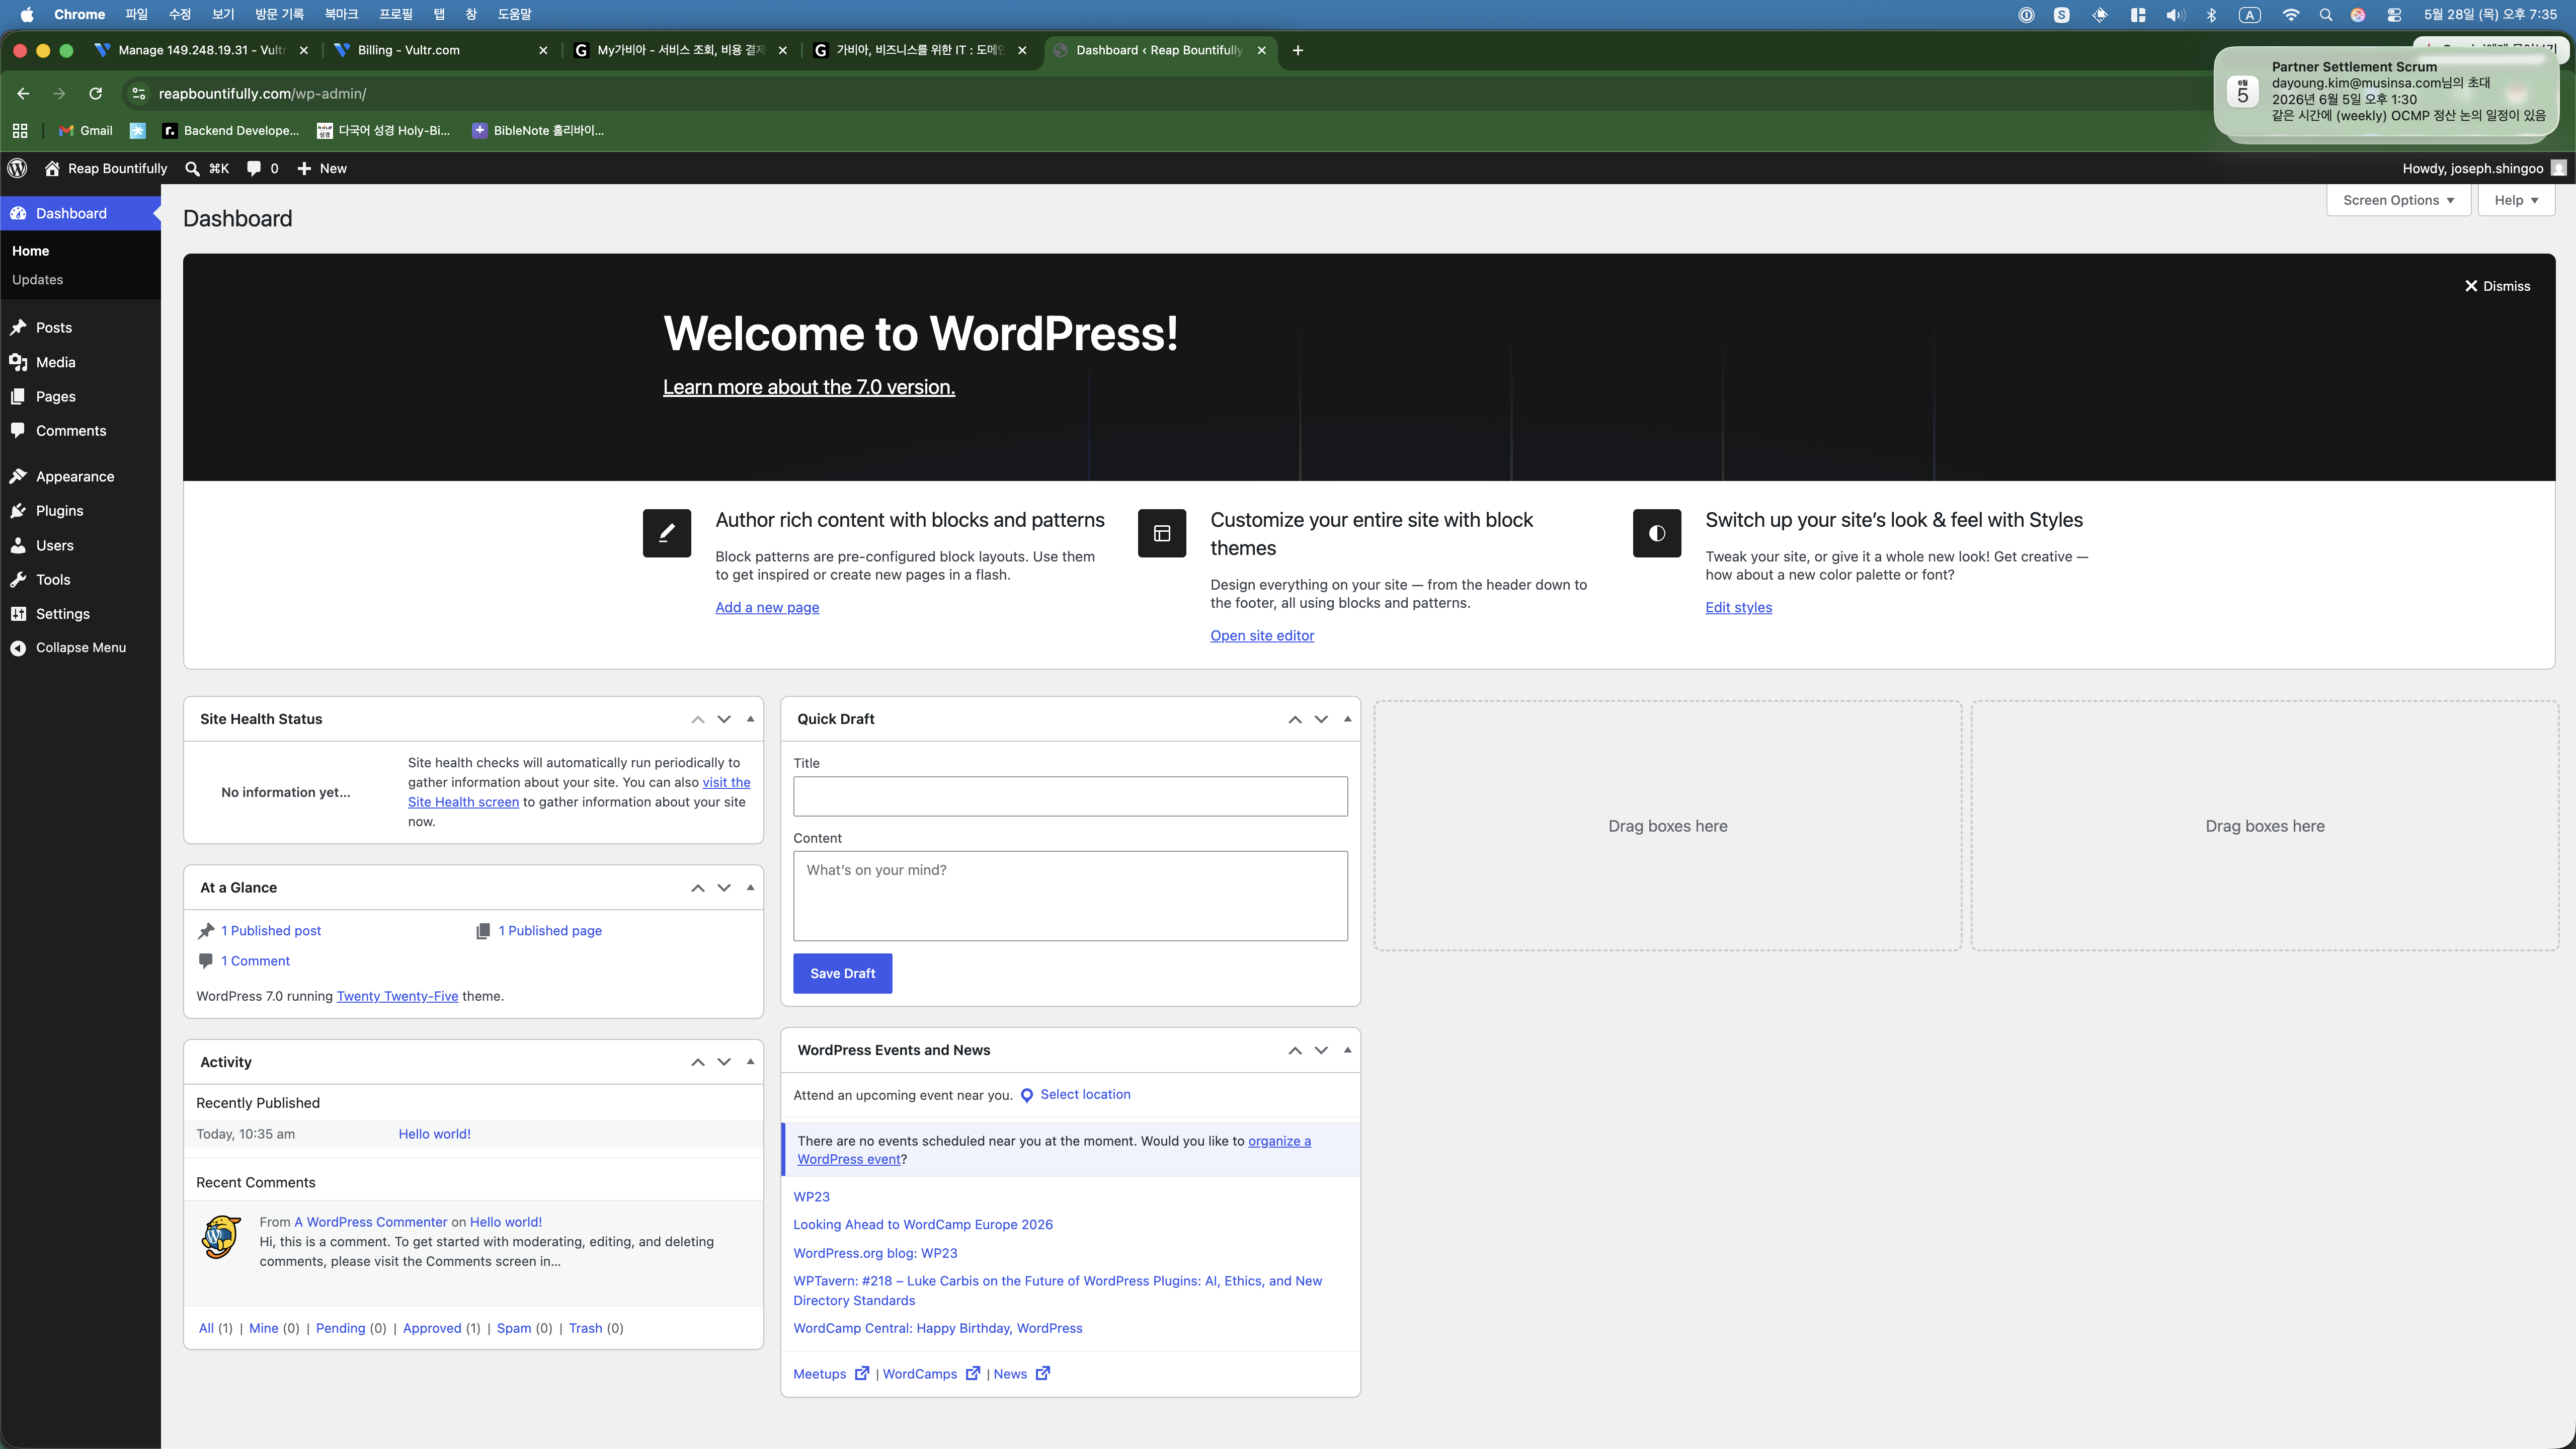Click the WordPress logo in admin bar
Viewport: 2576px width, 1449px height.
coord(17,168)
